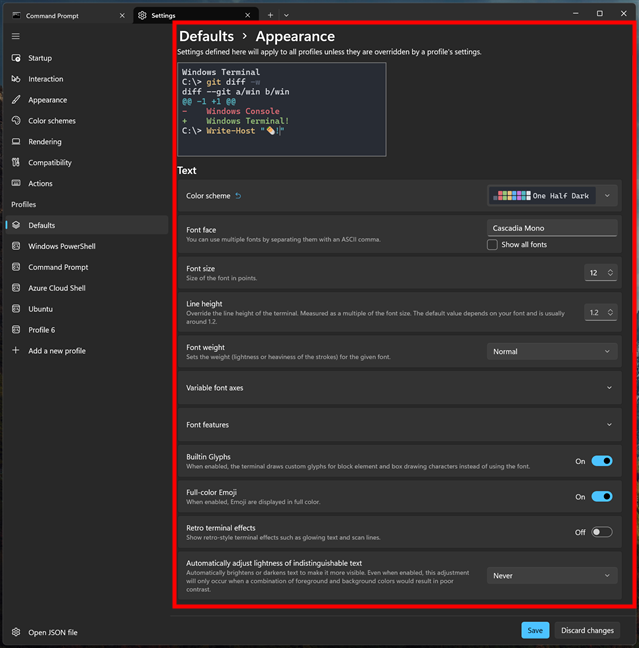Select the Windows PowerShell profile
Viewport: 639px width, 648px height.
click(x=87, y=246)
